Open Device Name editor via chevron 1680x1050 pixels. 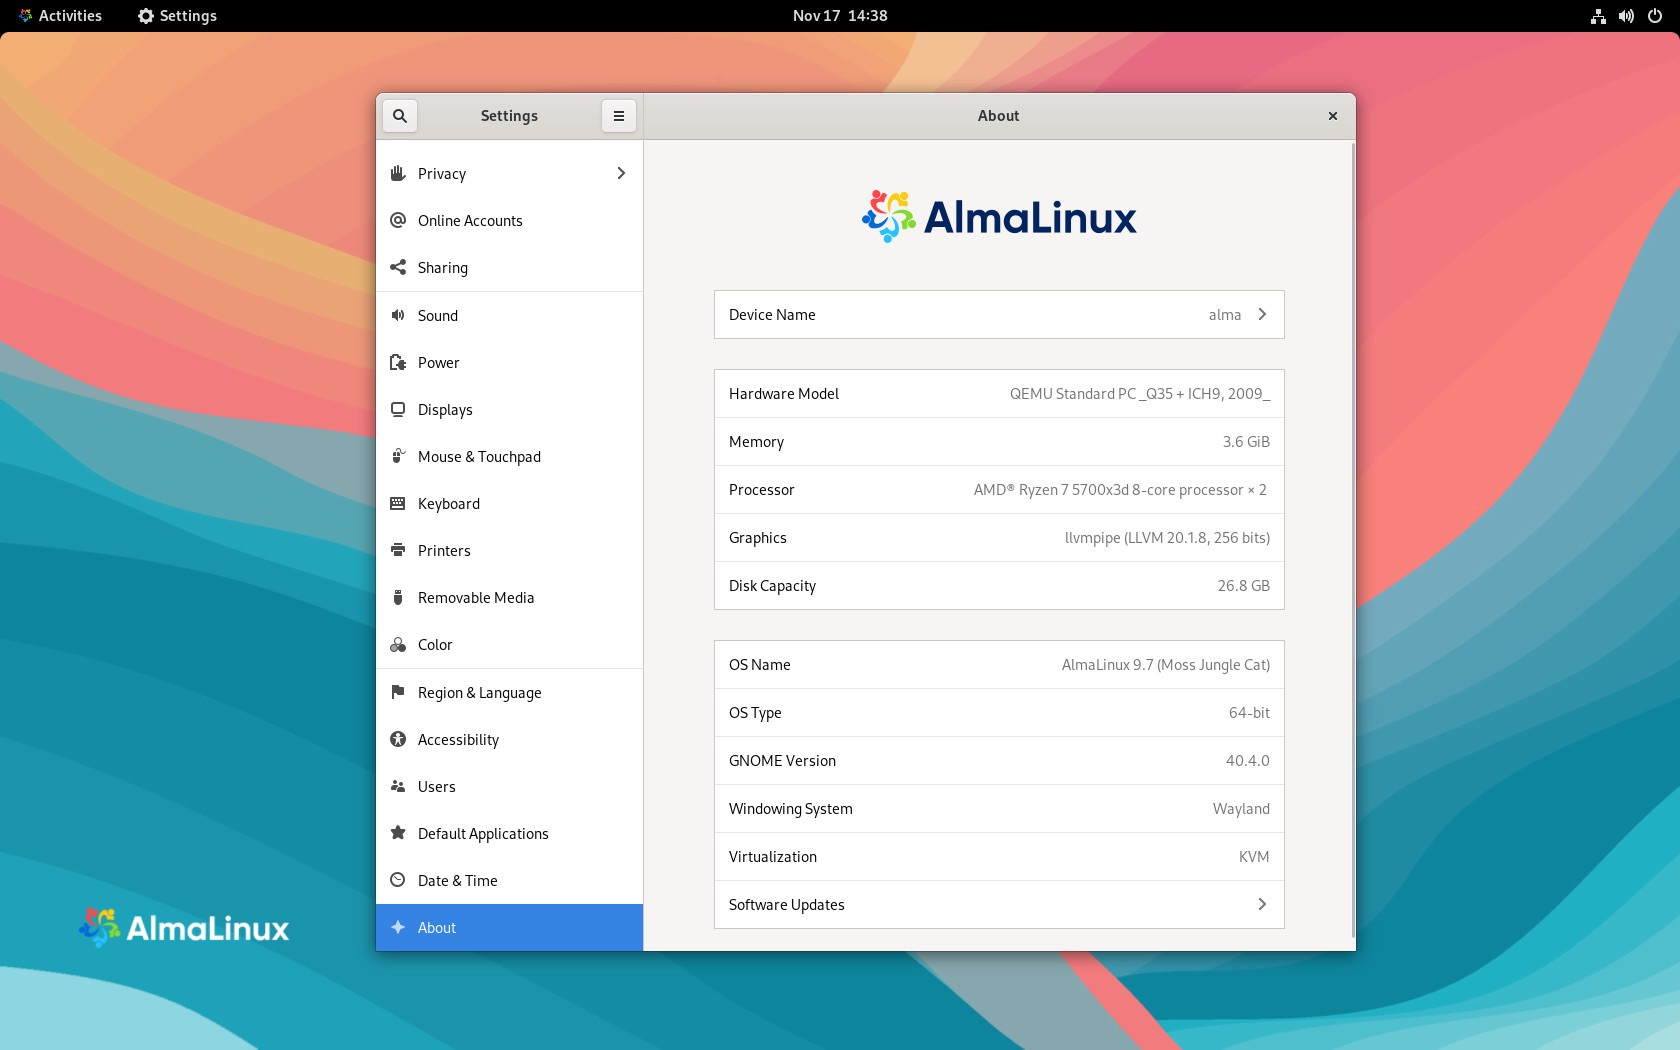click(1262, 314)
